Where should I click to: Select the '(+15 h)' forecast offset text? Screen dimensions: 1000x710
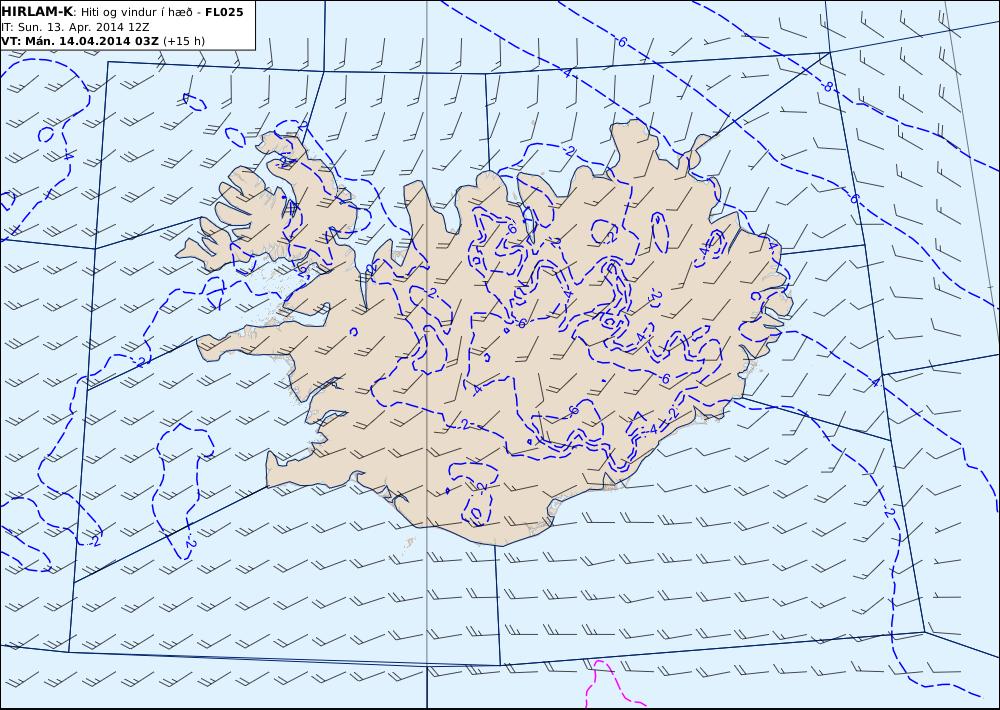point(184,41)
